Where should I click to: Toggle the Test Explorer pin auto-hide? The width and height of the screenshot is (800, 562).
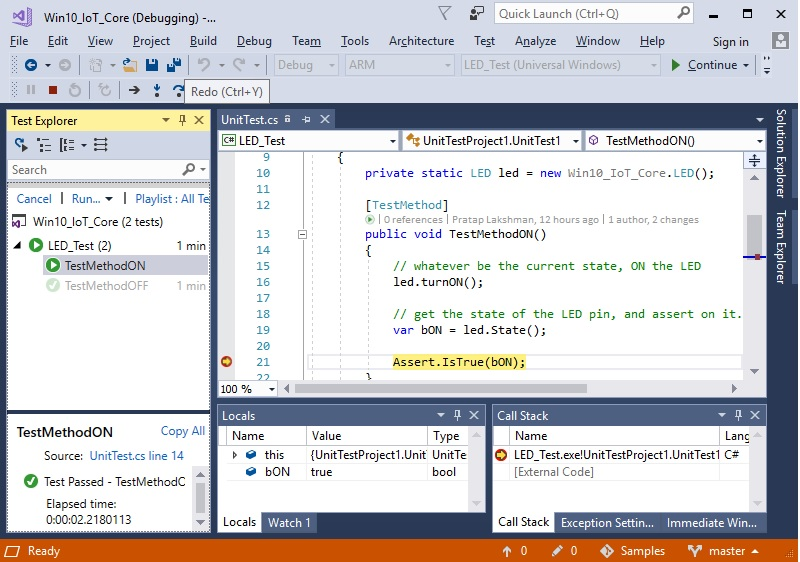(183, 120)
